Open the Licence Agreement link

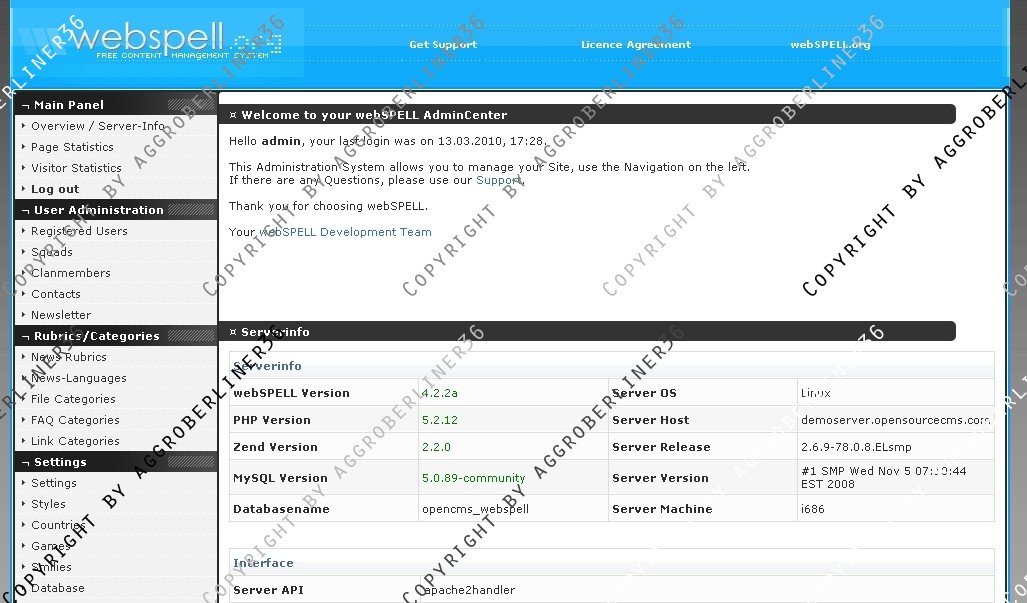click(x=635, y=45)
